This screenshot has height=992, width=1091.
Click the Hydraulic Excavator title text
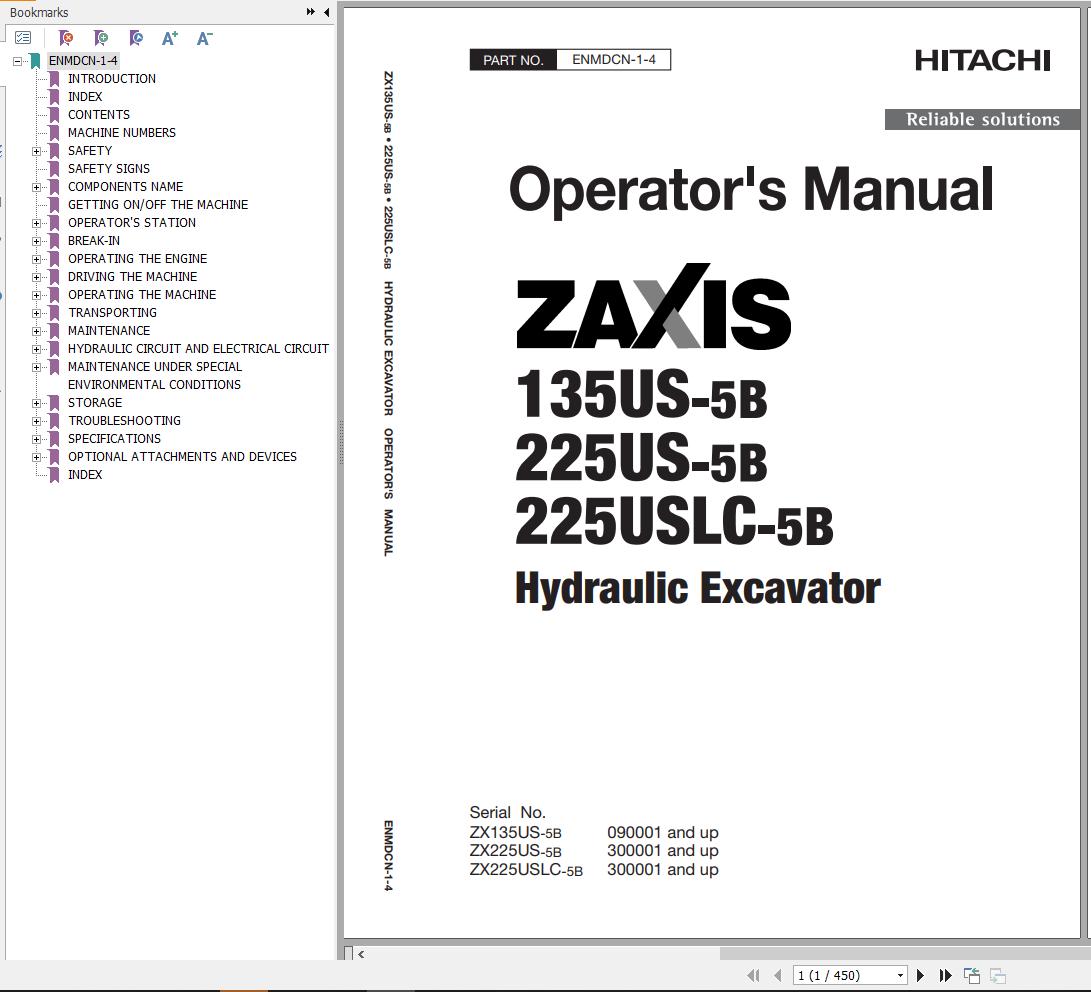click(x=697, y=589)
